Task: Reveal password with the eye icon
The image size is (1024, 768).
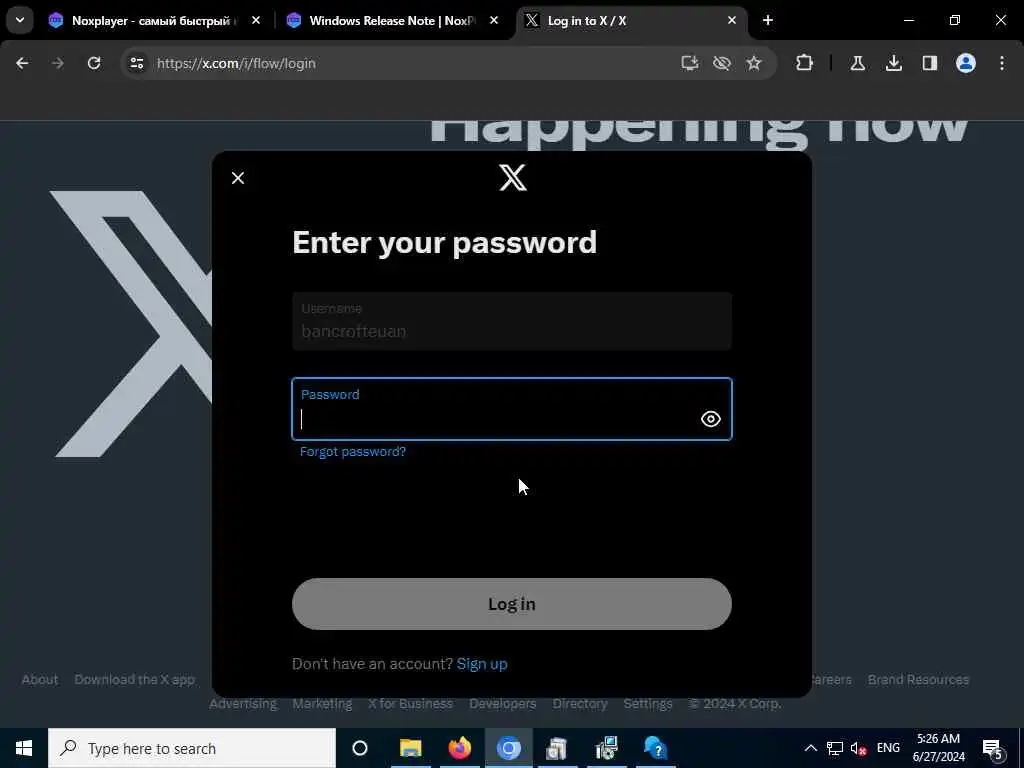Action: [x=711, y=419]
